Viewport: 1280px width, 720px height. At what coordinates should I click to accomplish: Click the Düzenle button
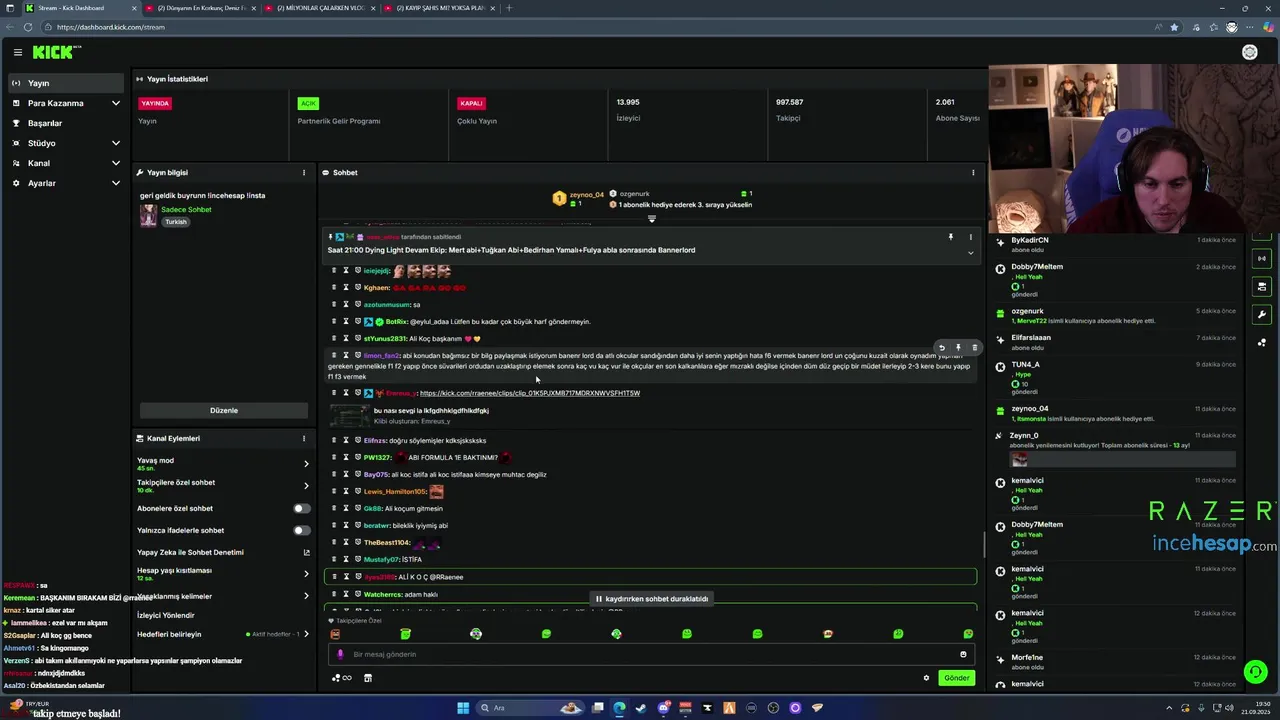(224, 410)
